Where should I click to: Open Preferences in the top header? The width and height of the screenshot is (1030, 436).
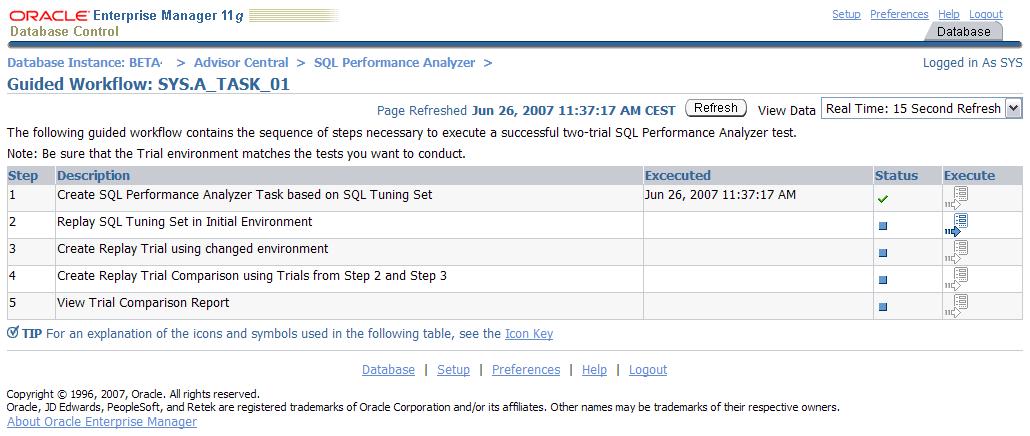899,14
